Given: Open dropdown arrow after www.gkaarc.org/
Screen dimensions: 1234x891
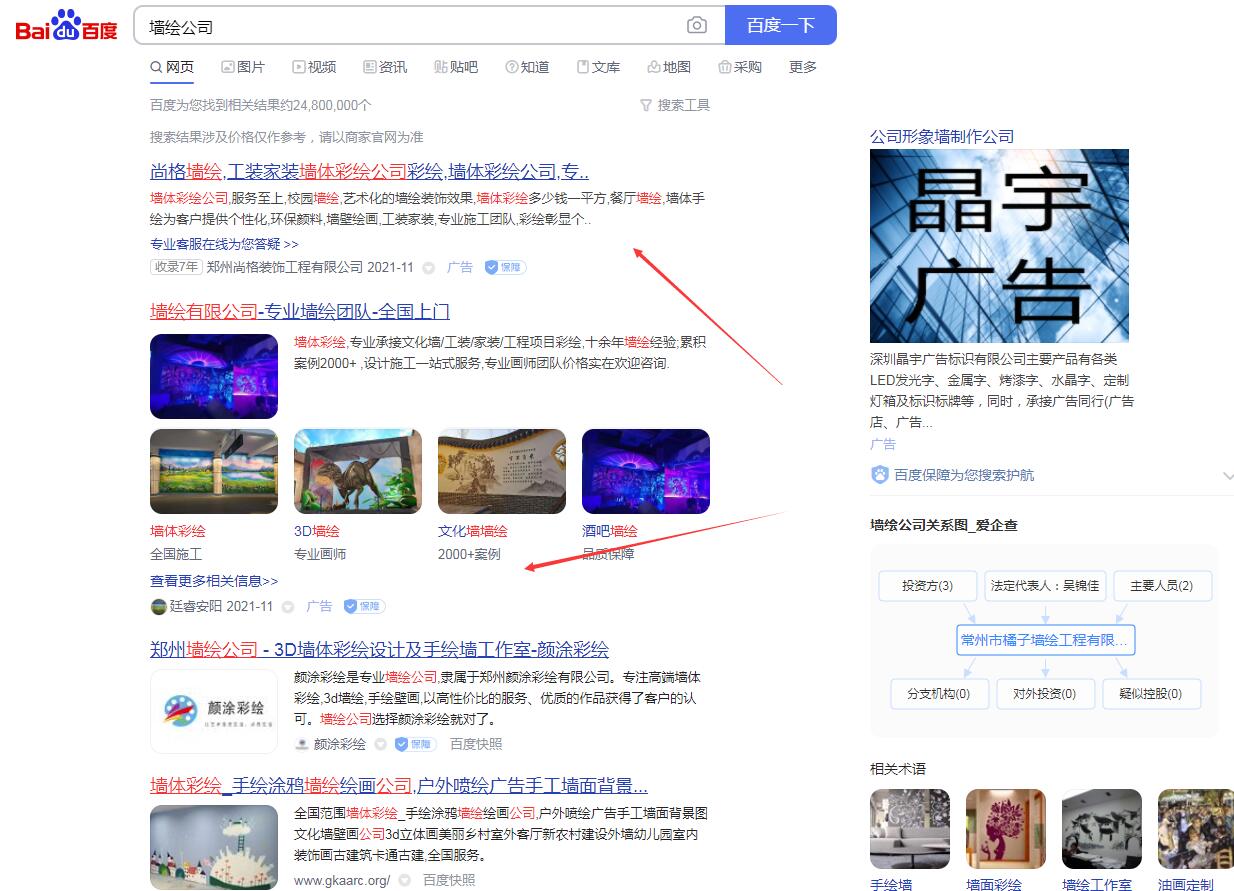Looking at the screenshot, I should (405, 881).
